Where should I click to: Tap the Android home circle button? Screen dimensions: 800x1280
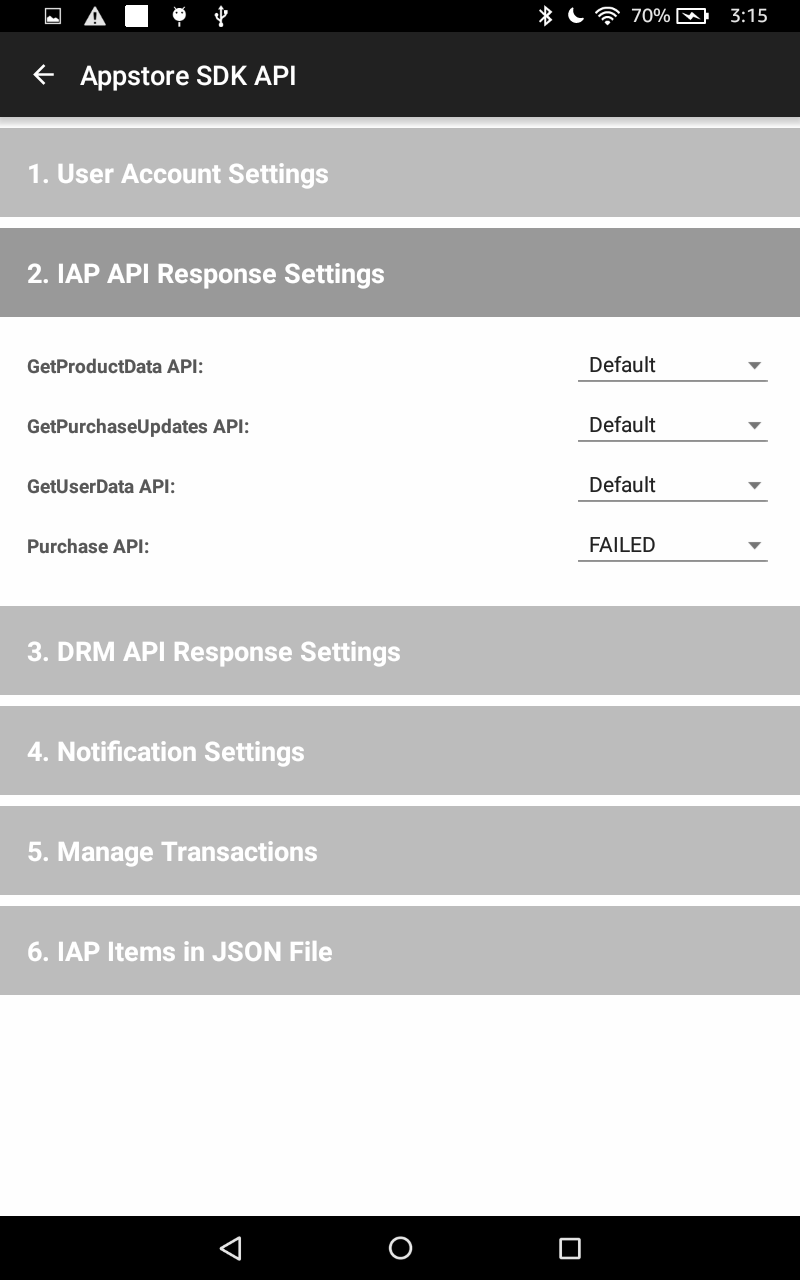pos(400,1247)
